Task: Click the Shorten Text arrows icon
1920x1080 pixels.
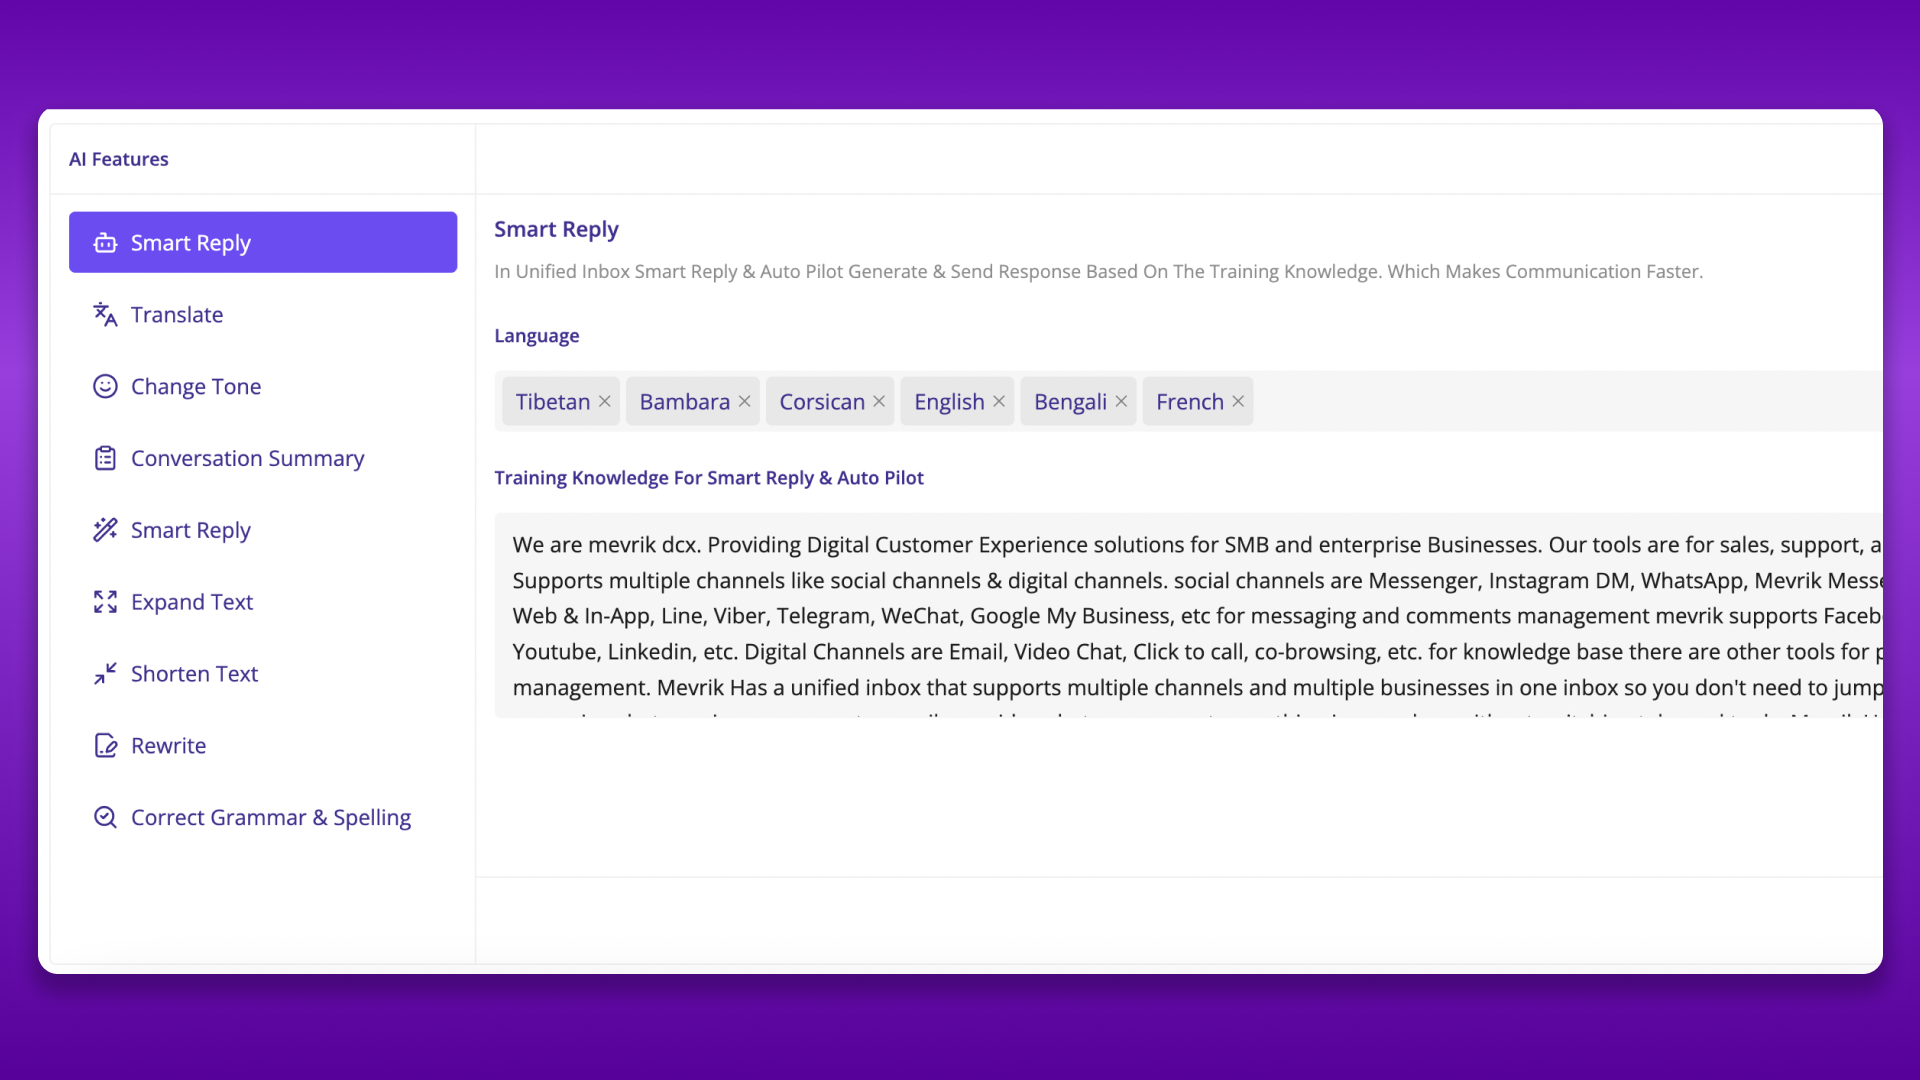Action: [105, 674]
